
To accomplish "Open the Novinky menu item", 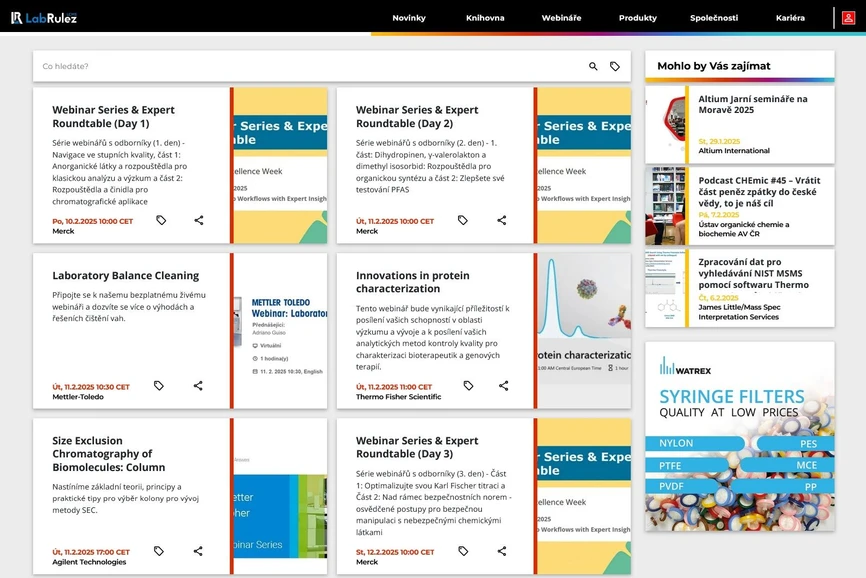I will point(409,18).
